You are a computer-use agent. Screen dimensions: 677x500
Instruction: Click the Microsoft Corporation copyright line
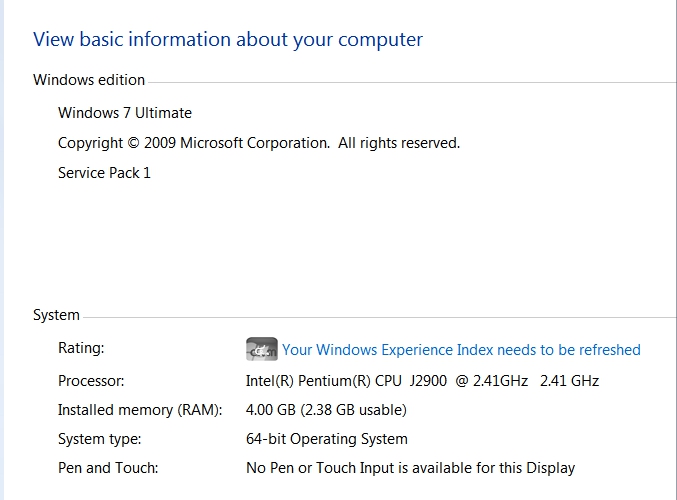259,143
